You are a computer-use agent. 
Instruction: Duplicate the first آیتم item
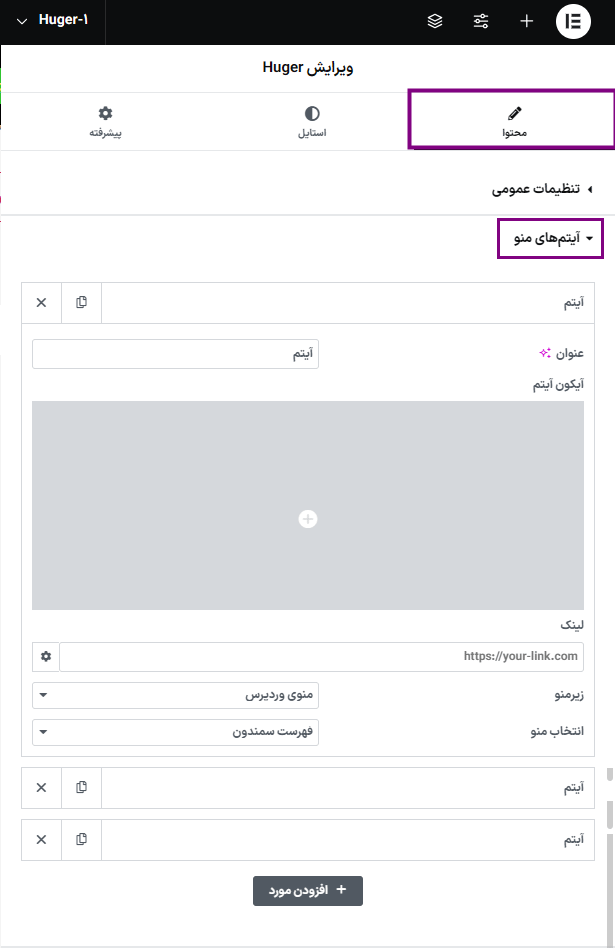pos(82,302)
